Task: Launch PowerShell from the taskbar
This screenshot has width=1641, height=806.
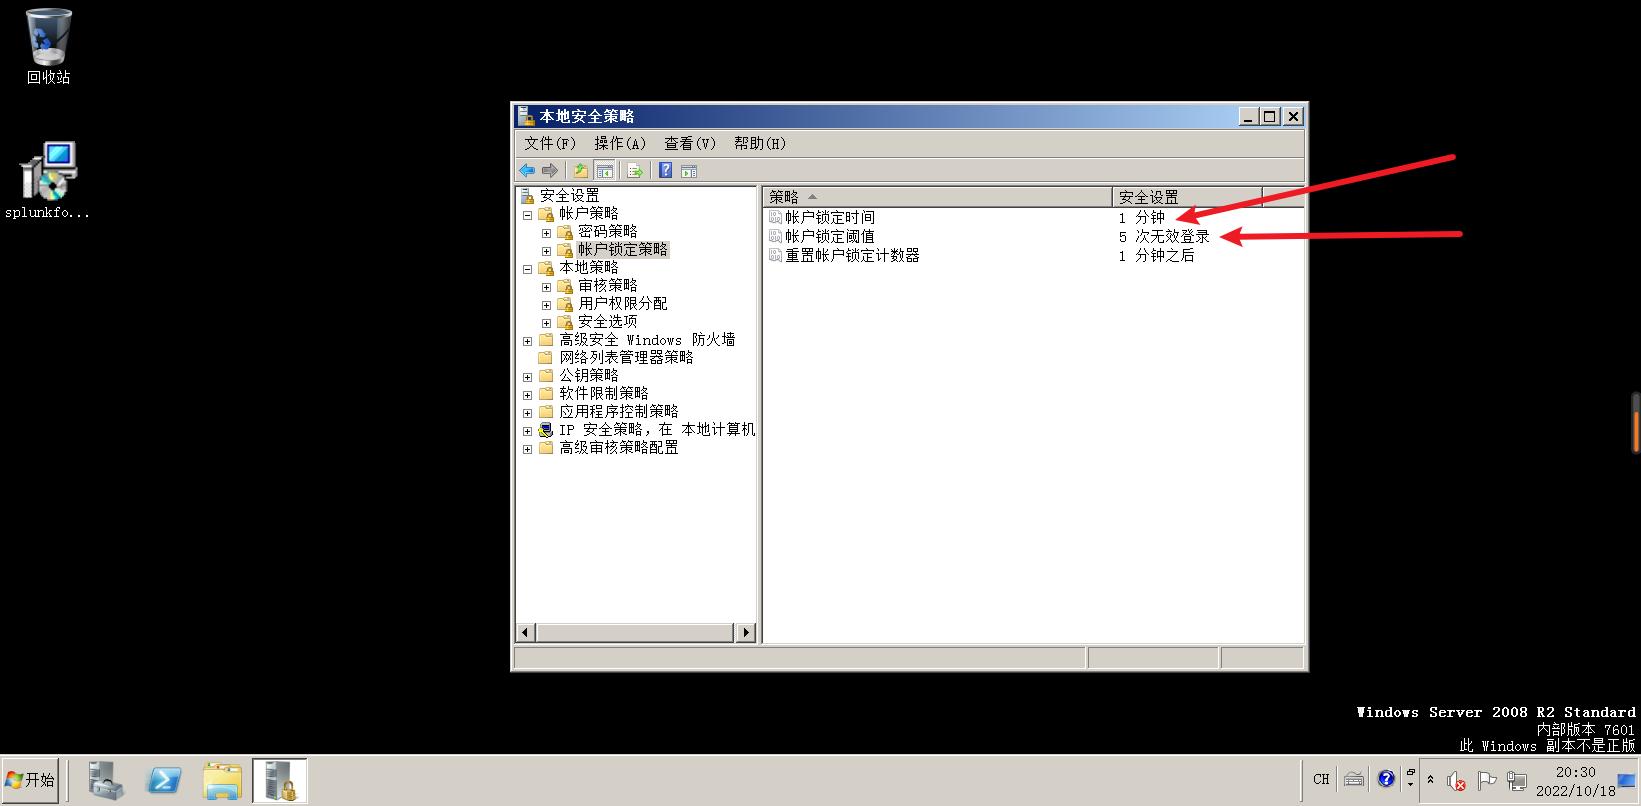Action: point(164,781)
